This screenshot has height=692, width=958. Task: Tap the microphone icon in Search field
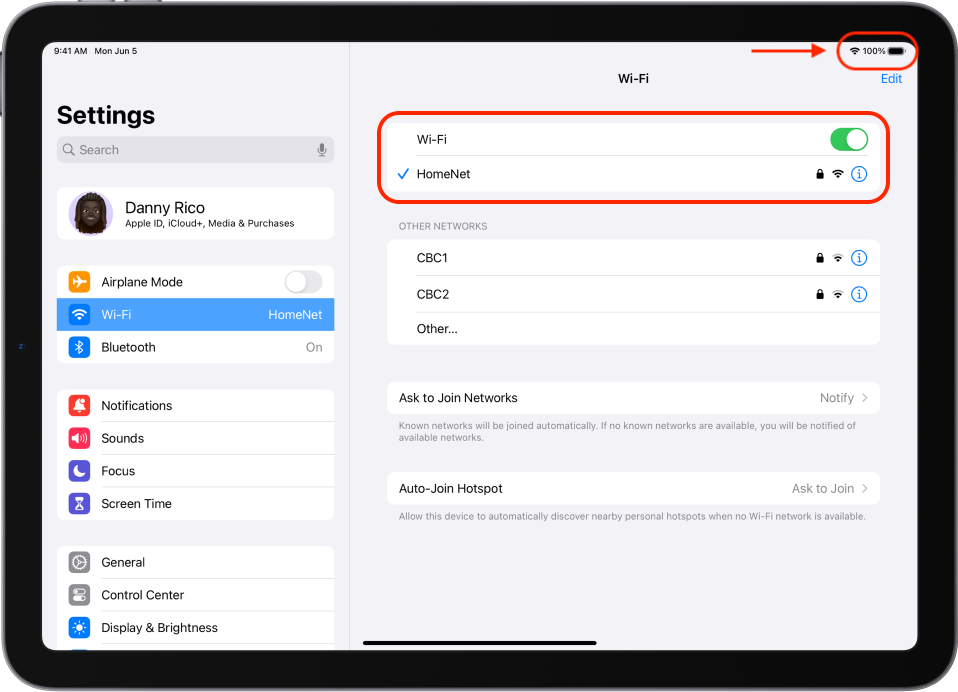(x=322, y=150)
